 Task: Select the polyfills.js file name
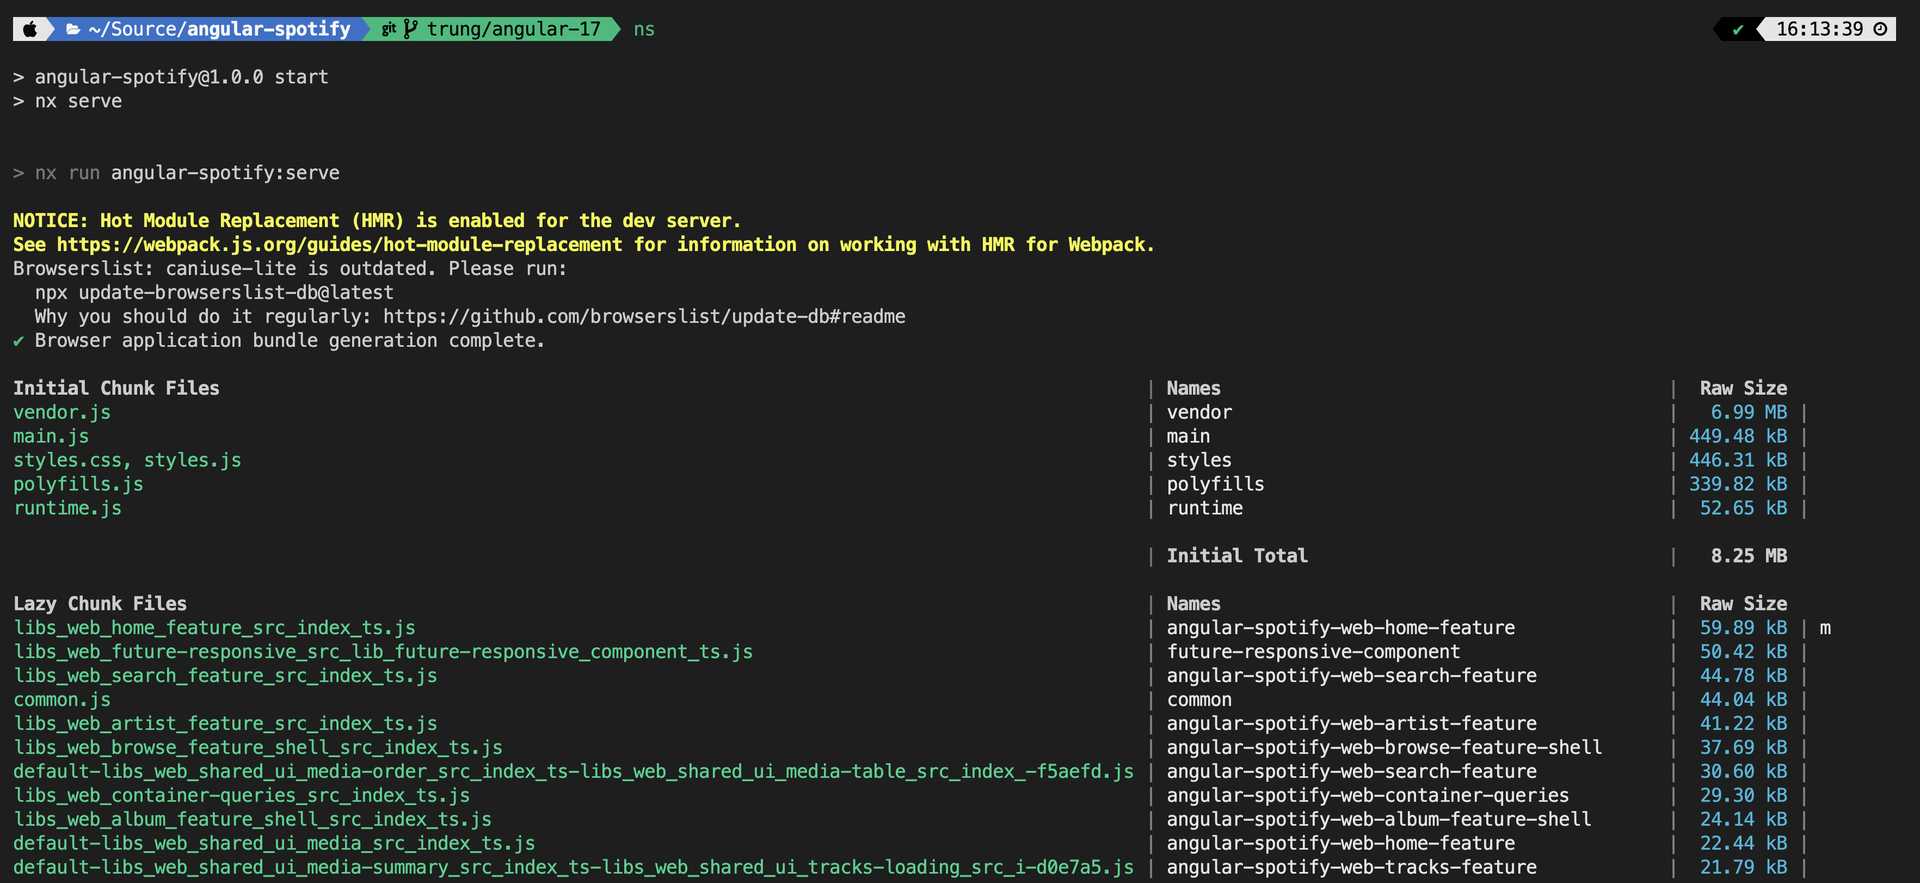(78, 484)
